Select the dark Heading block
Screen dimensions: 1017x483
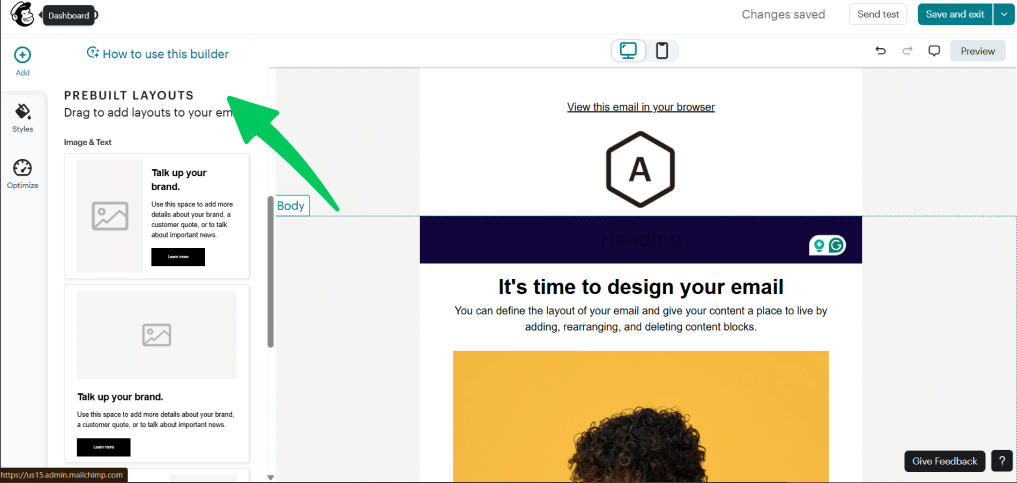click(641, 240)
